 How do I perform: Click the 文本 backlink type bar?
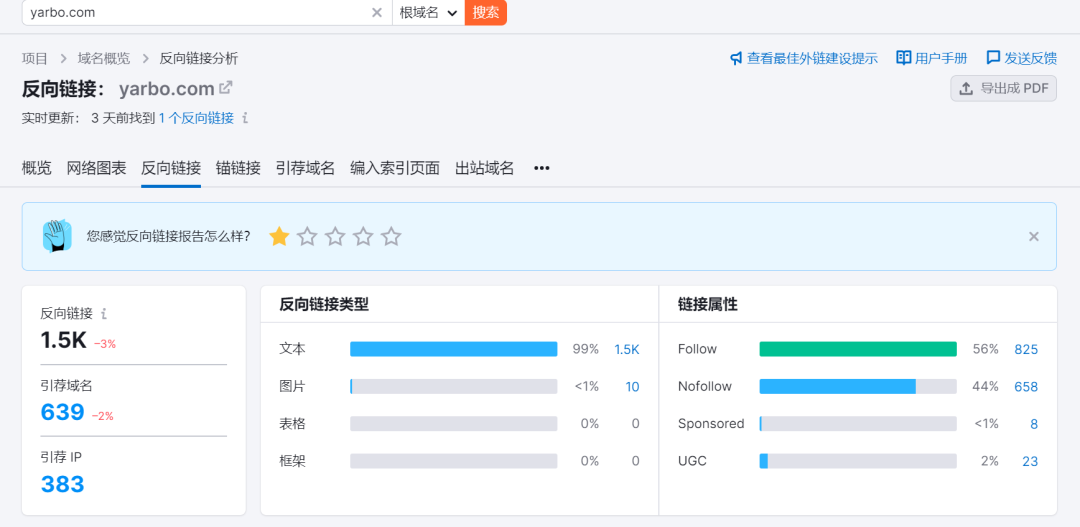tap(453, 349)
